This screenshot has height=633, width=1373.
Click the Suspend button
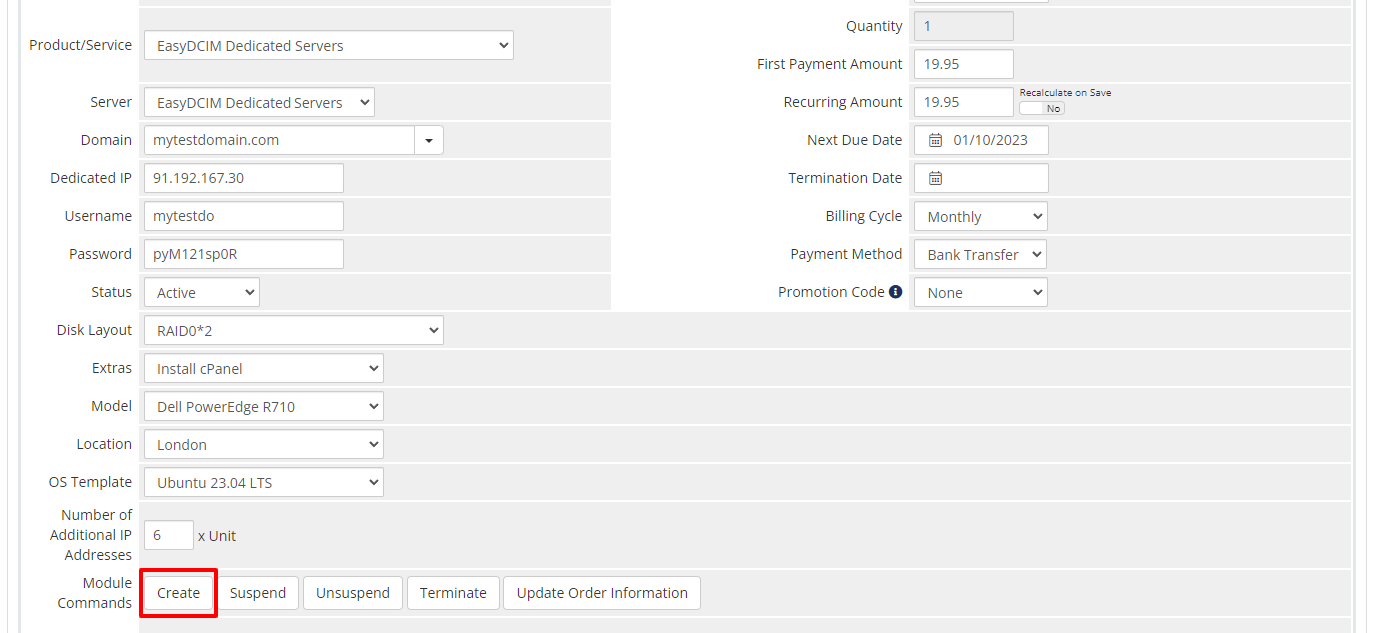pyautogui.click(x=258, y=593)
